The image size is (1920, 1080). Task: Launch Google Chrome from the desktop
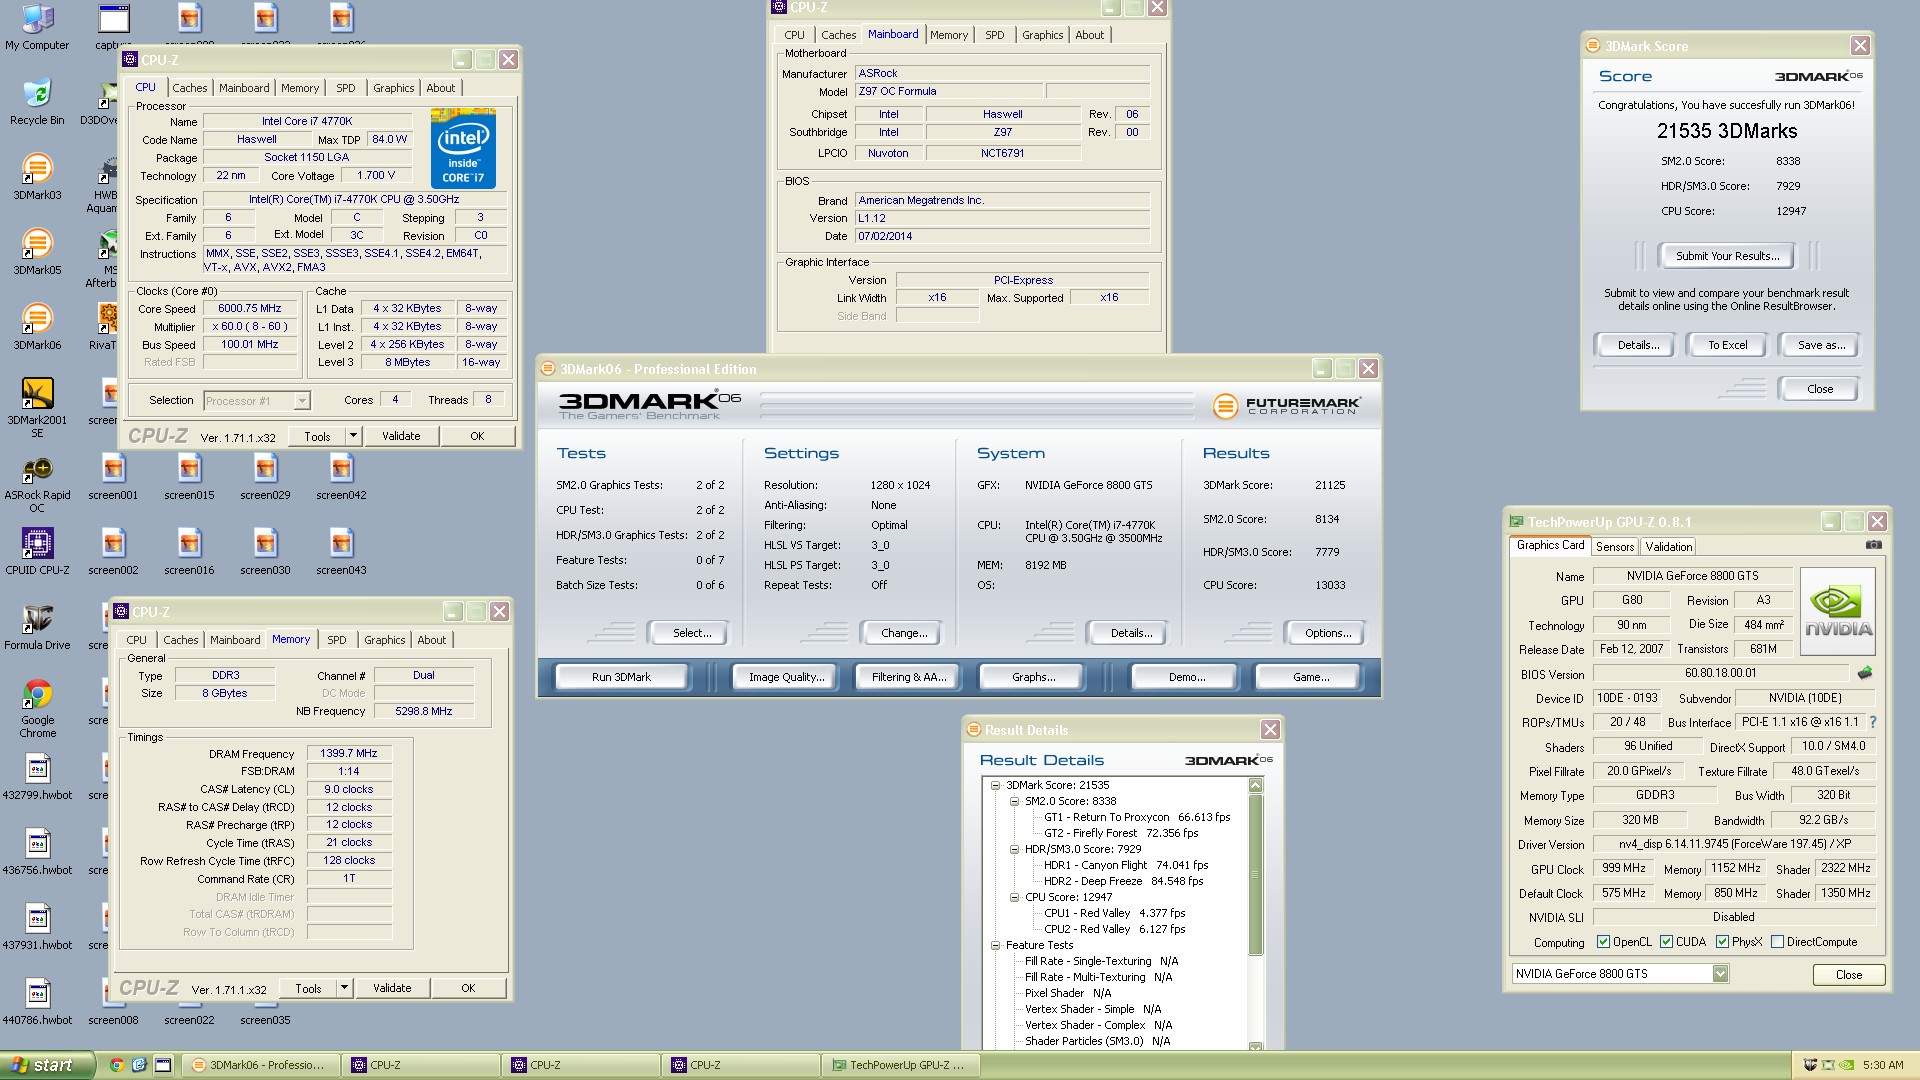click(37, 707)
